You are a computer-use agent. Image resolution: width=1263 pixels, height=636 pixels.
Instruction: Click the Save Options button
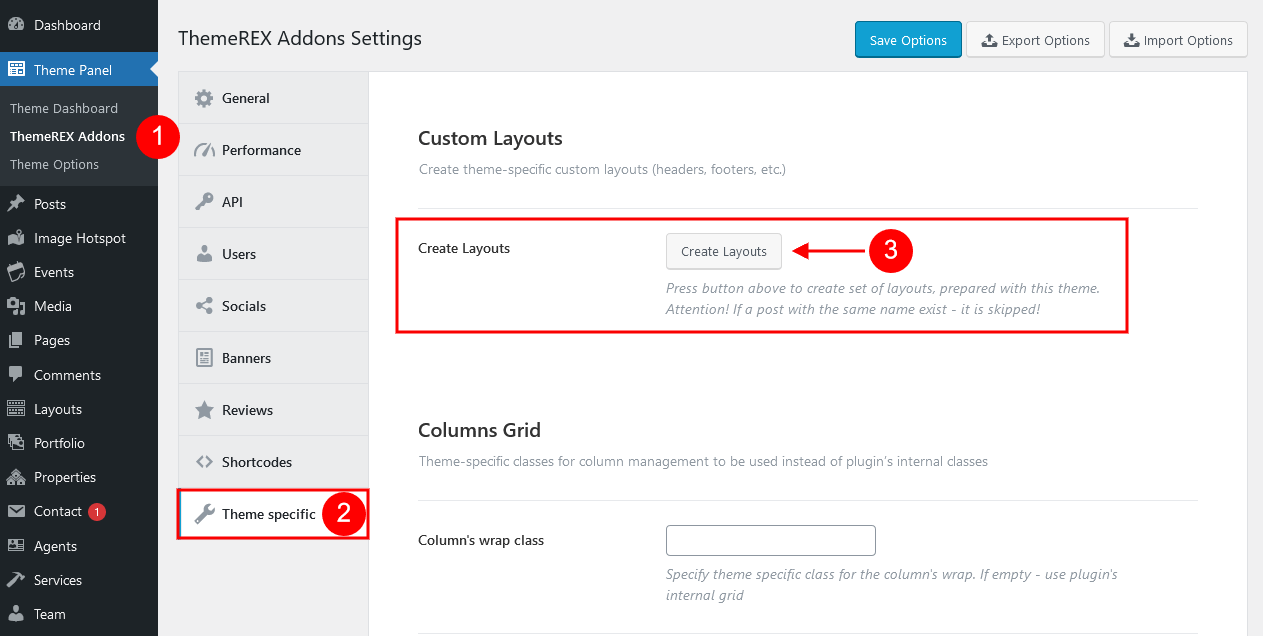(908, 40)
